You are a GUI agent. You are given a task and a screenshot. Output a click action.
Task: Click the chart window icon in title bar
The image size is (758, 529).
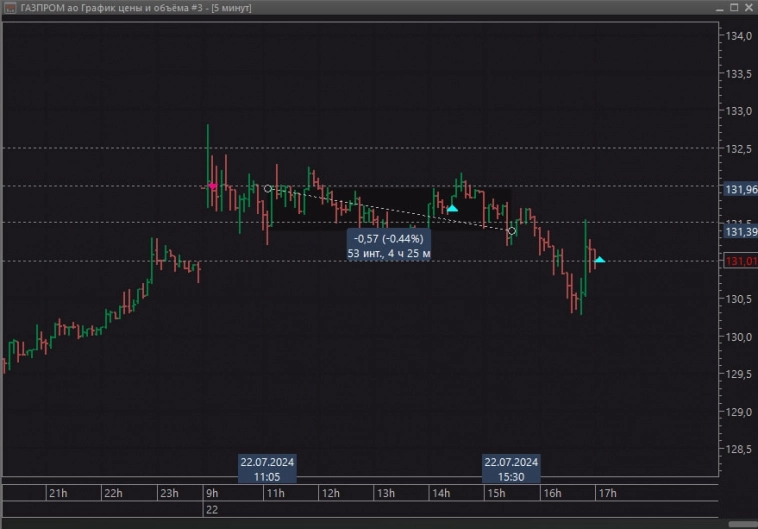click(9, 8)
